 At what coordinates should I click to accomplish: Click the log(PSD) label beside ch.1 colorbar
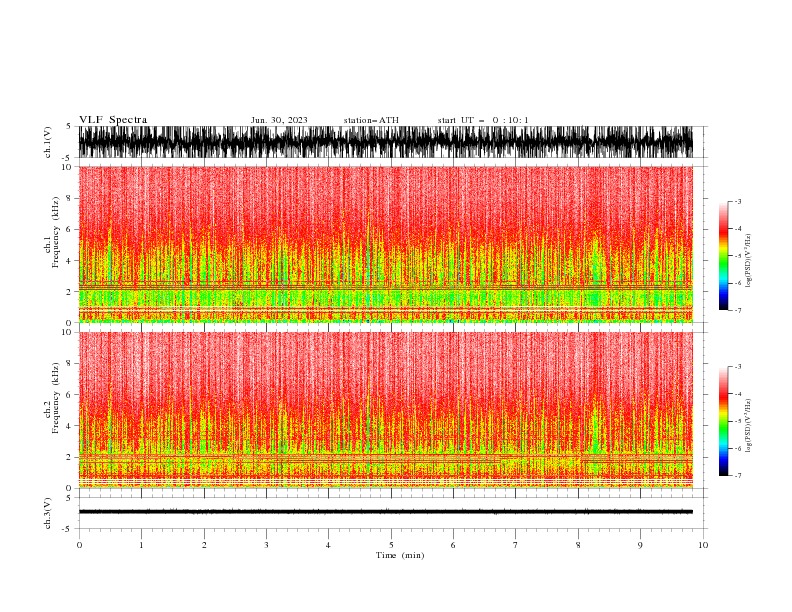click(x=748, y=261)
